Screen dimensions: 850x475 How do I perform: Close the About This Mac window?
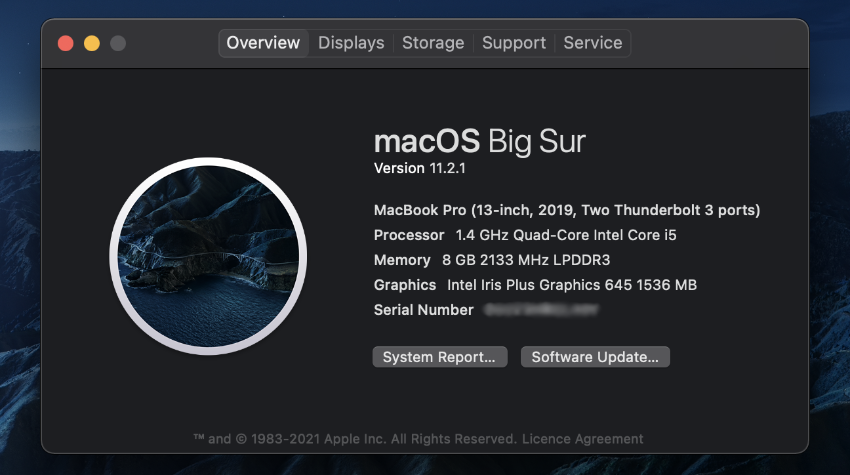point(66,43)
